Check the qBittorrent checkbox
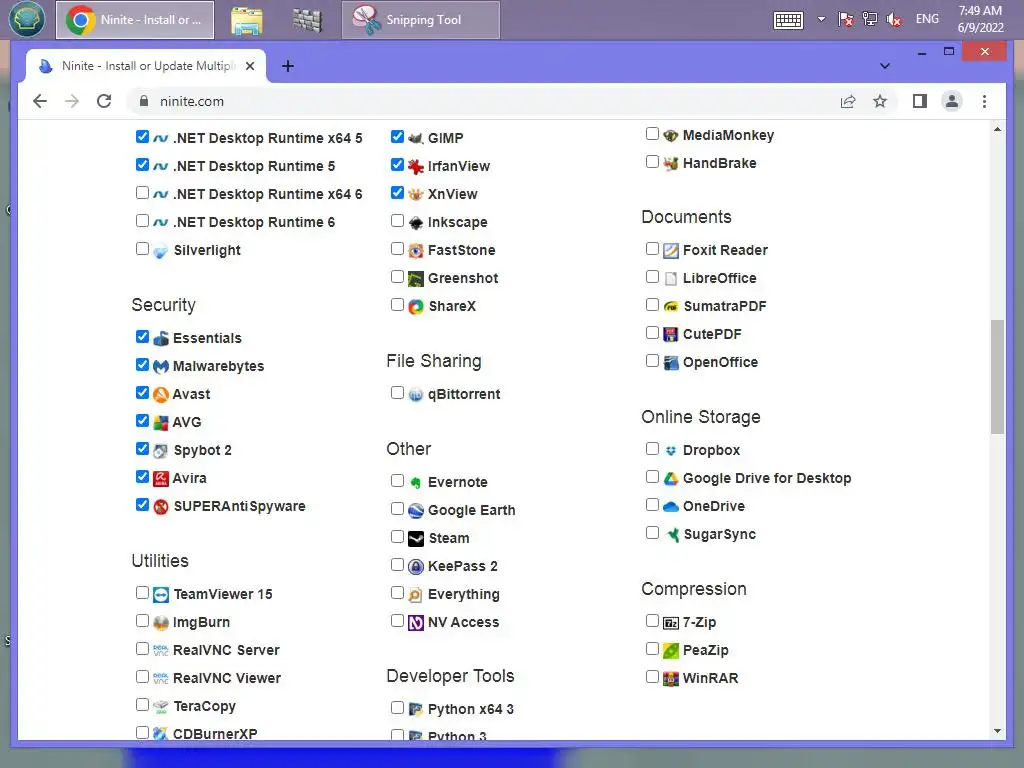The image size is (1024, 768). point(397,392)
